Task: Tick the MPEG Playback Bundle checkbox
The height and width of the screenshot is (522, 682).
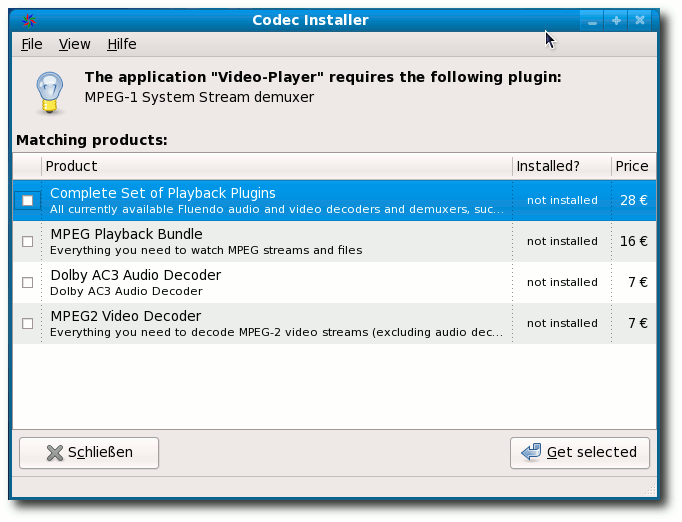Action: 27,241
